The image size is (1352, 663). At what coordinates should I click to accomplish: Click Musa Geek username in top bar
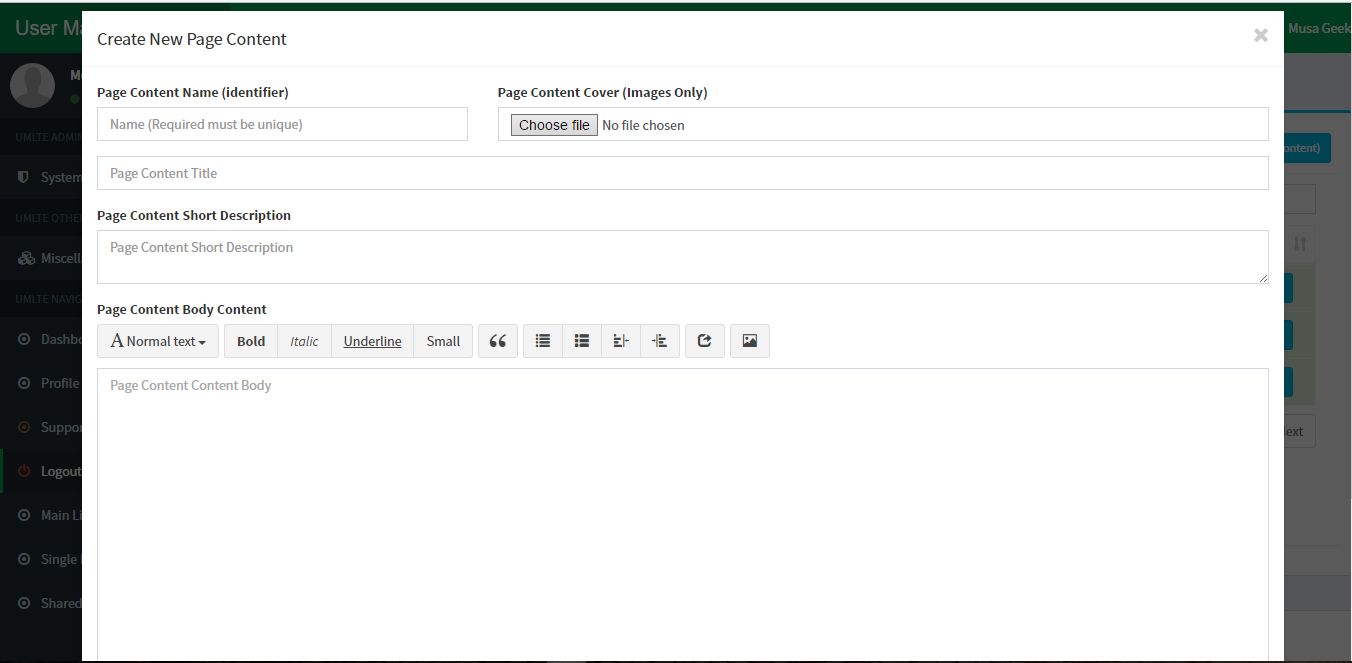[1319, 28]
